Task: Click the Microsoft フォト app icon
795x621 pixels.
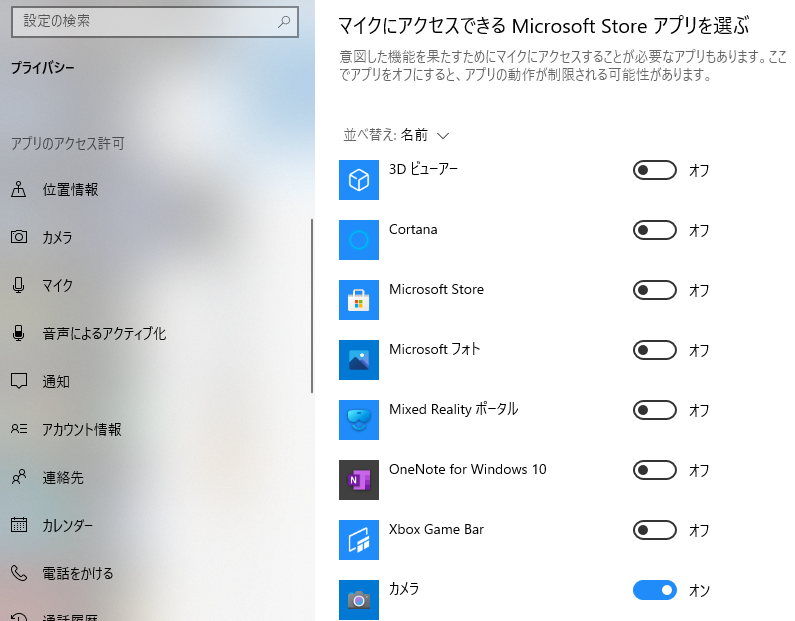Action: pos(358,360)
